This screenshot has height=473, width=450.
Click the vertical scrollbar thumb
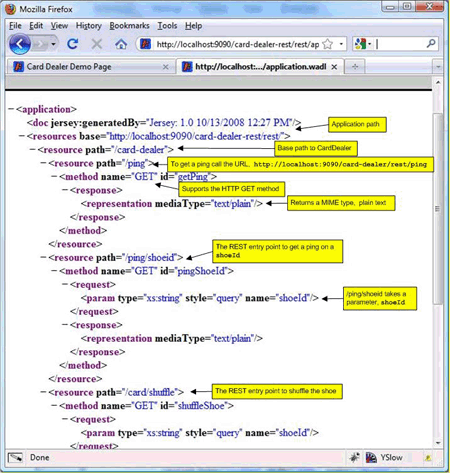click(x=438, y=208)
